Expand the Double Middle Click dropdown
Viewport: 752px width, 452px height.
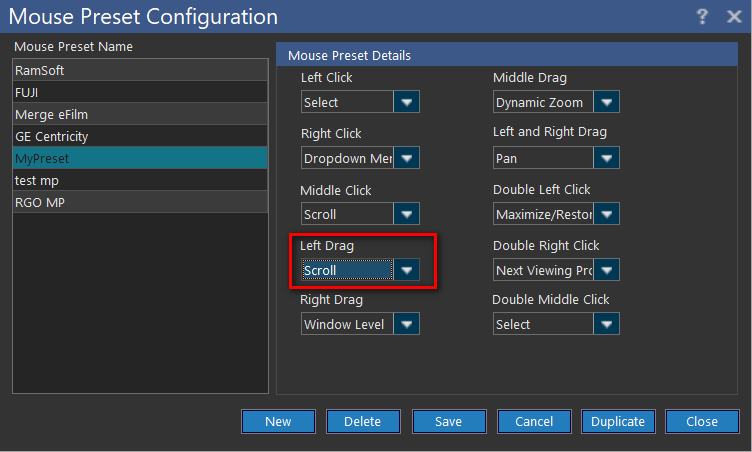(607, 324)
